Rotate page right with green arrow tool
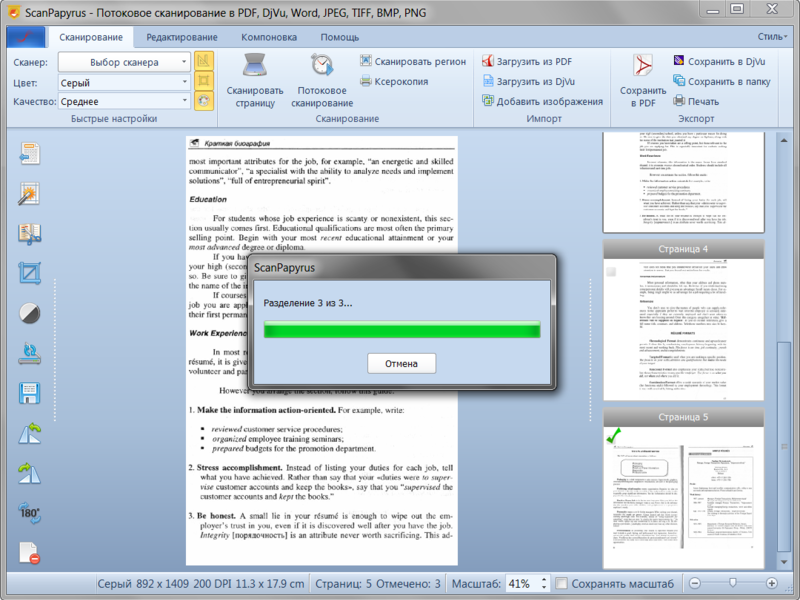Image resolution: width=800 pixels, height=600 pixels. (x=30, y=473)
